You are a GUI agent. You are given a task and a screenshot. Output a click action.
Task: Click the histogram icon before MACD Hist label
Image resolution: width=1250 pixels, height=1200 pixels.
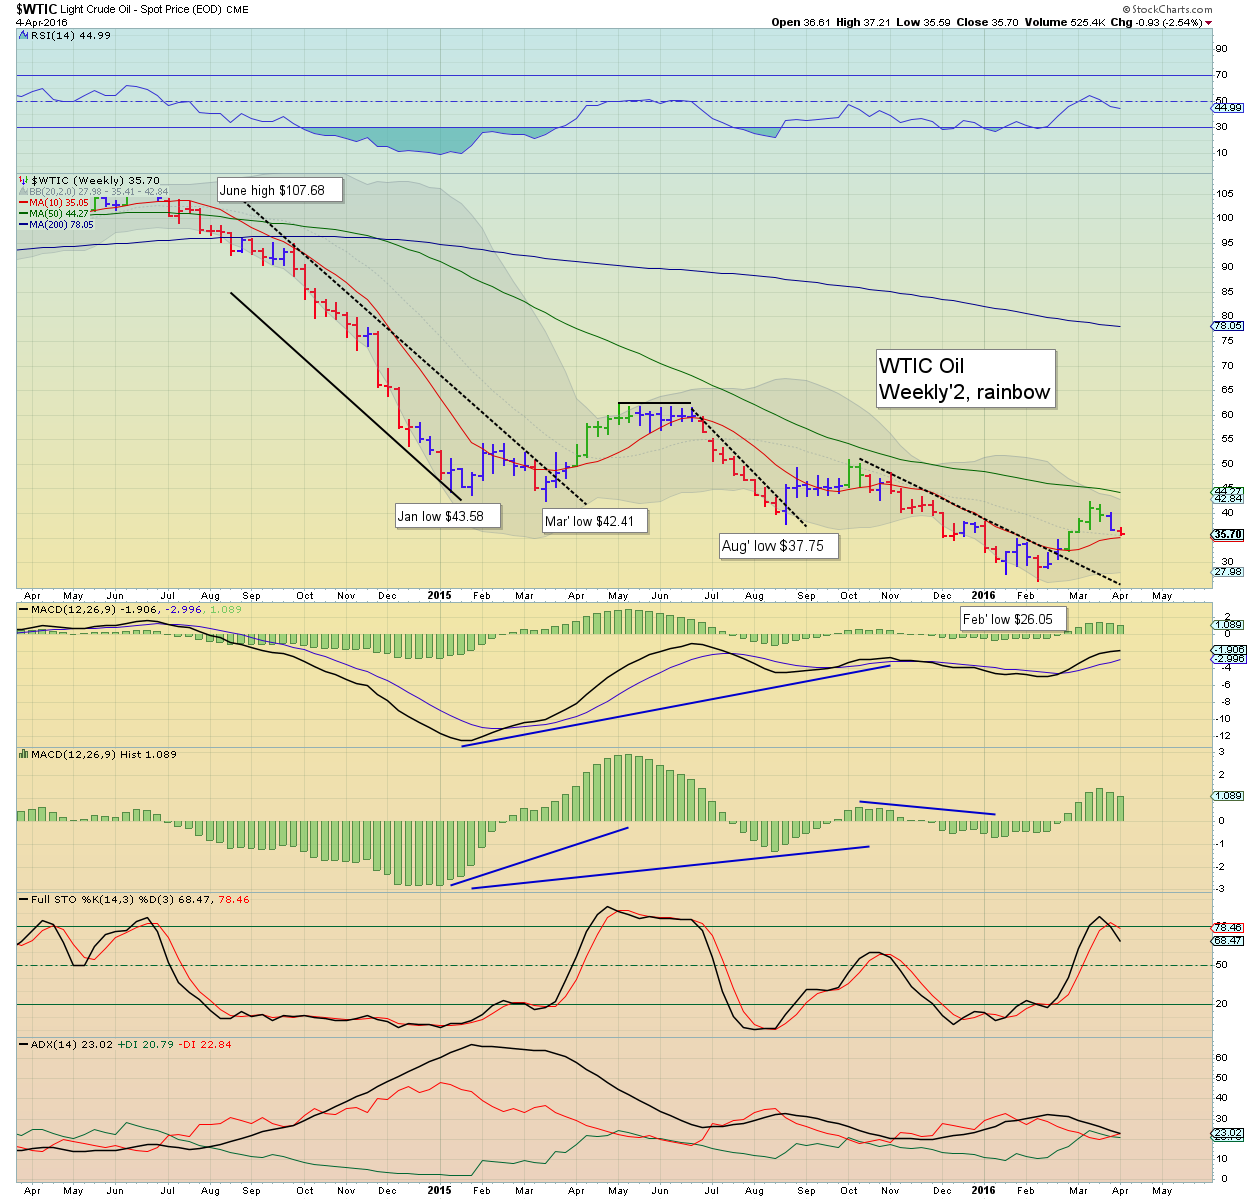coord(23,754)
